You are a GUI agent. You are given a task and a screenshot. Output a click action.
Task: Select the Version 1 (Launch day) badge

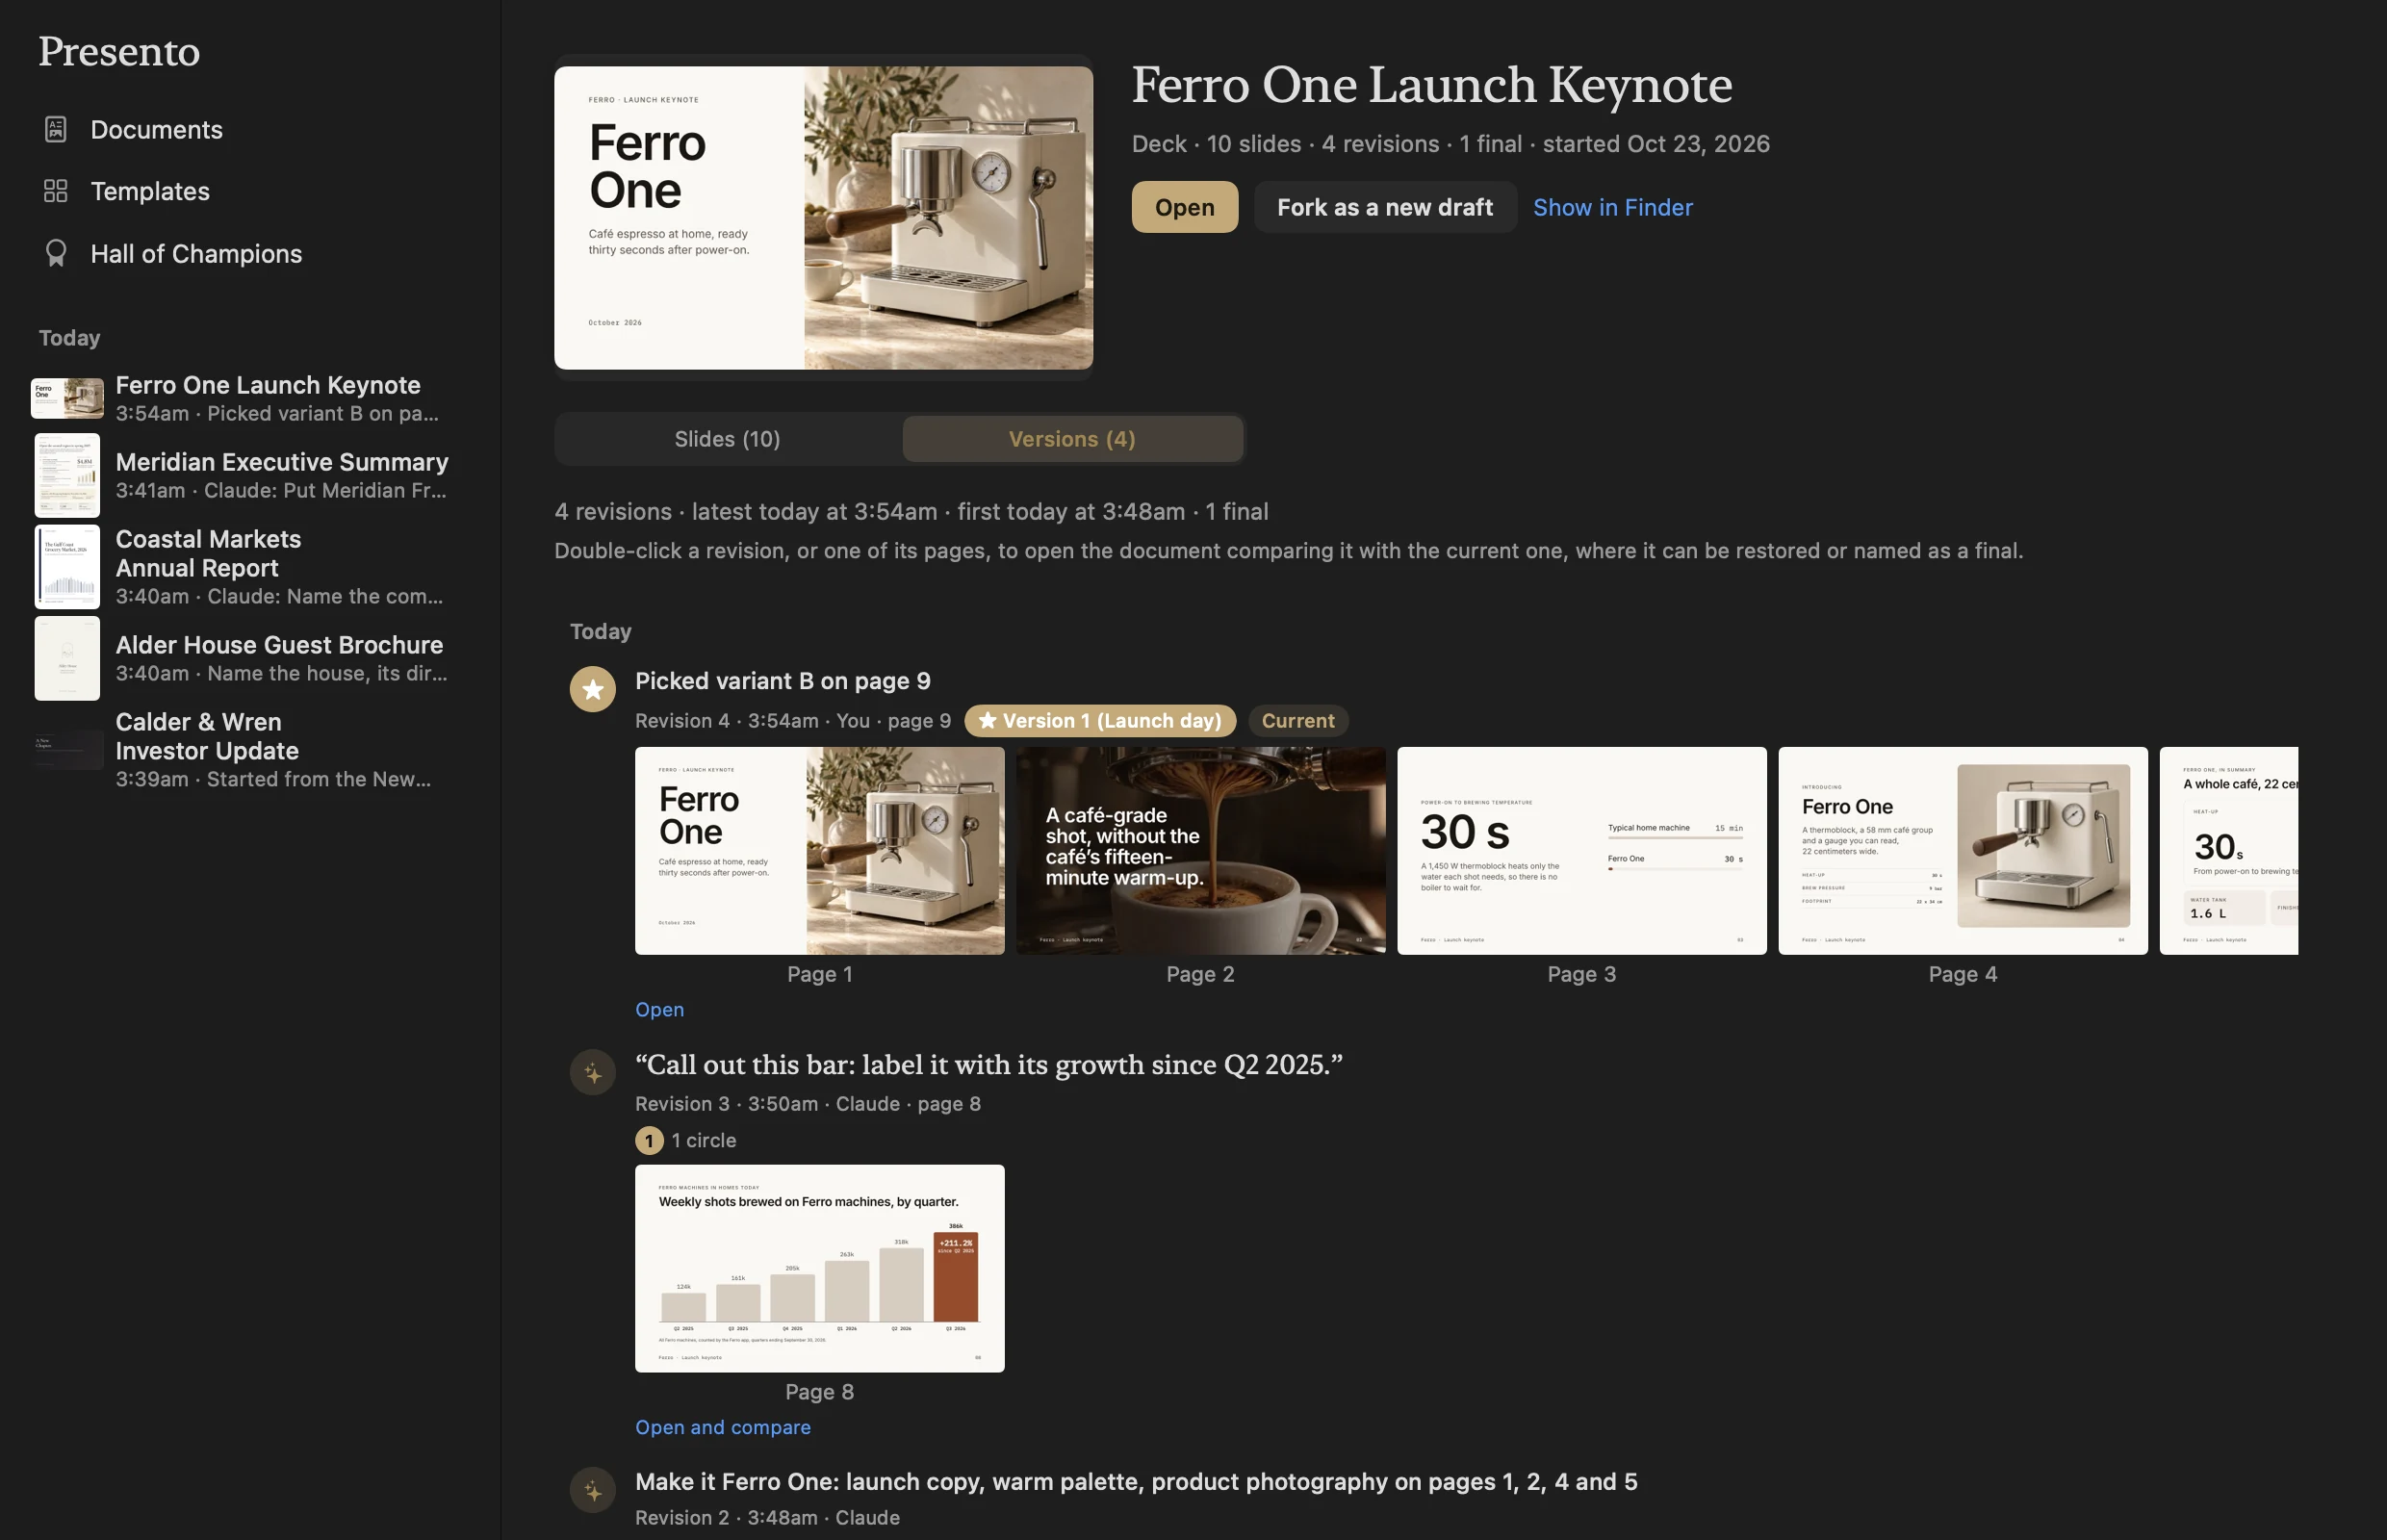[1100, 720]
